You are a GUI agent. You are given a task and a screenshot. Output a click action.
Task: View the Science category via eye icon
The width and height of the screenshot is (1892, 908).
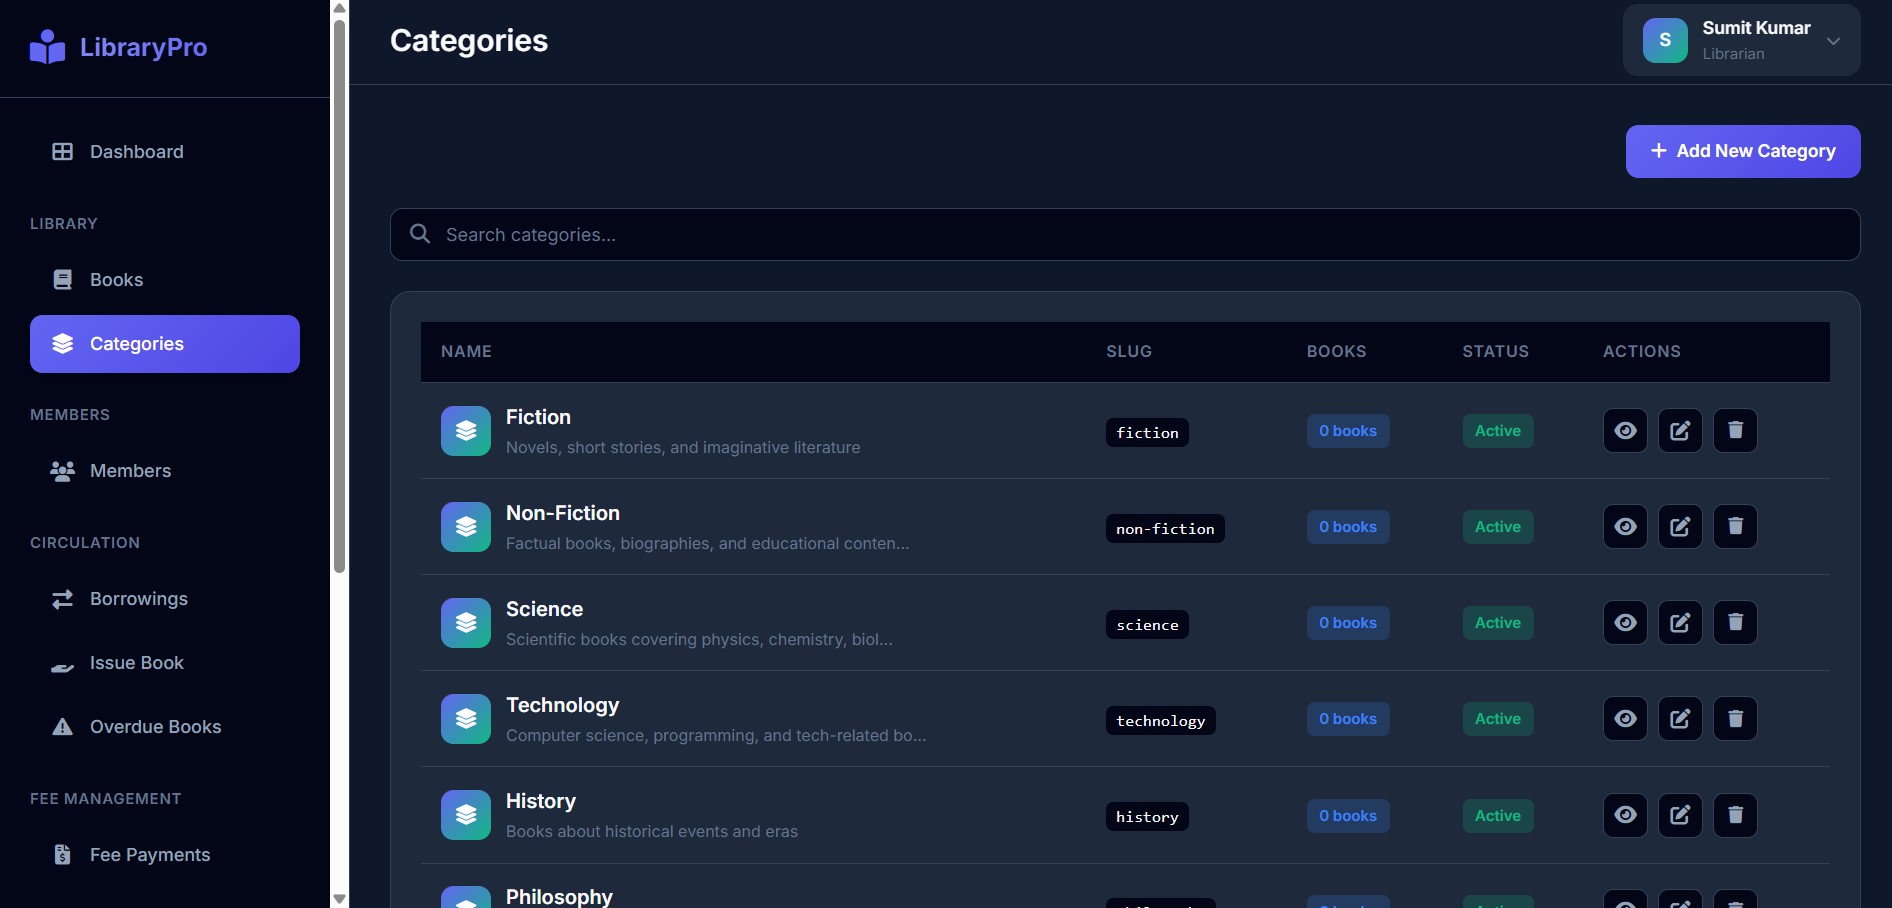click(x=1625, y=623)
